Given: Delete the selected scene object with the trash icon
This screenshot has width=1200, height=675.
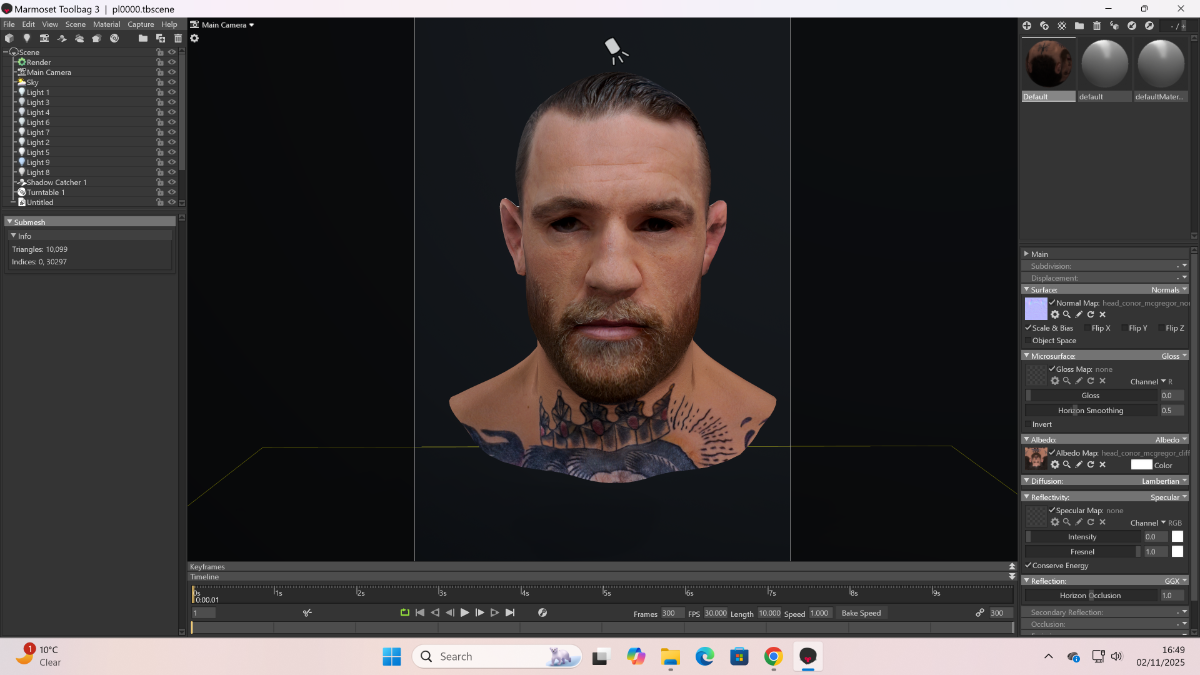Looking at the screenshot, I should point(178,38).
